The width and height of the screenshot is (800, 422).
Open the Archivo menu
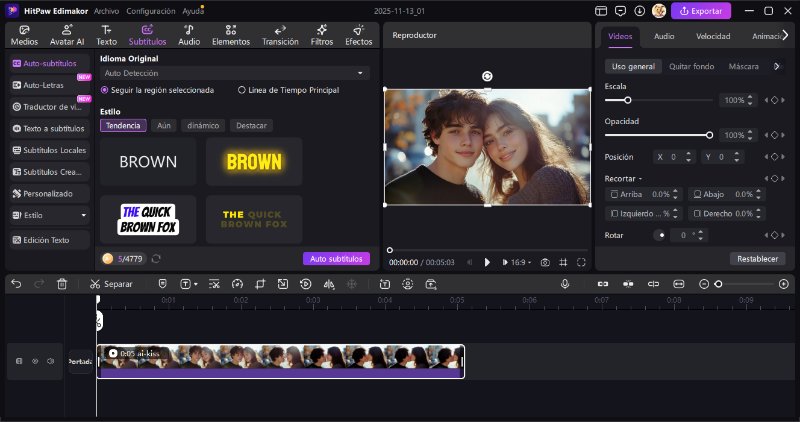106,11
